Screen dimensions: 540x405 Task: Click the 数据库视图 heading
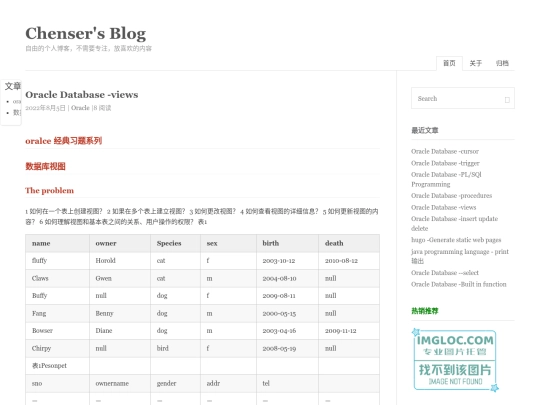pyautogui.click(x=45, y=166)
